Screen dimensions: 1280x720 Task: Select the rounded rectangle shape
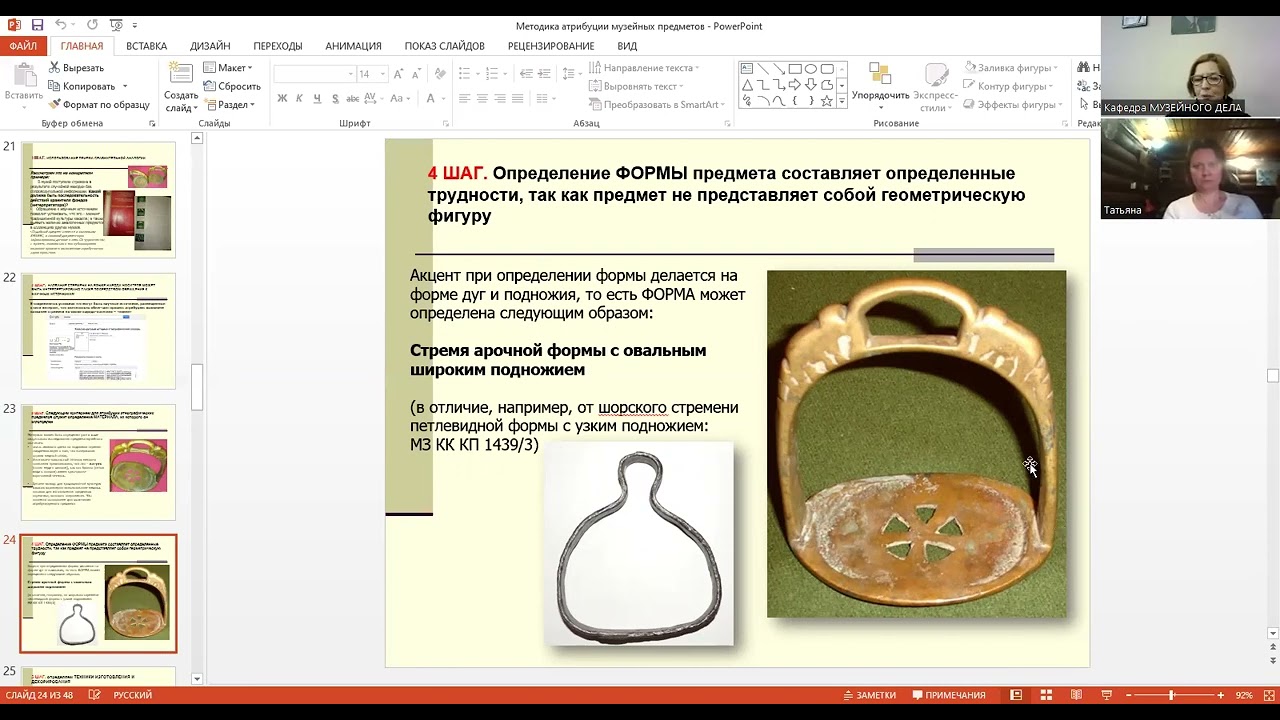pyautogui.click(x=827, y=69)
